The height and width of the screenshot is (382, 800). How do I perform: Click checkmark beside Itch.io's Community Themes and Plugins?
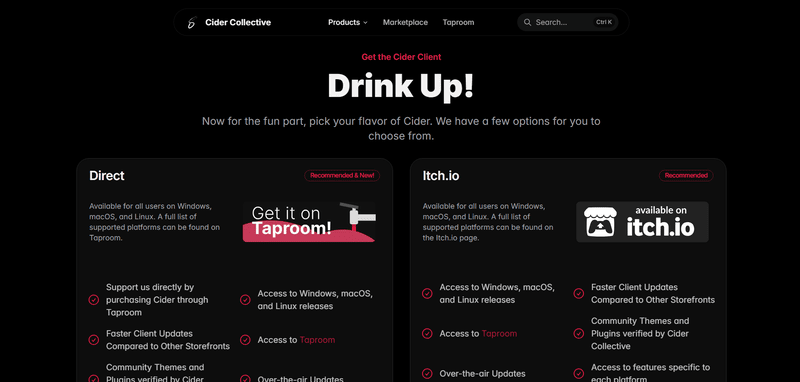pyautogui.click(x=579, y=334)
